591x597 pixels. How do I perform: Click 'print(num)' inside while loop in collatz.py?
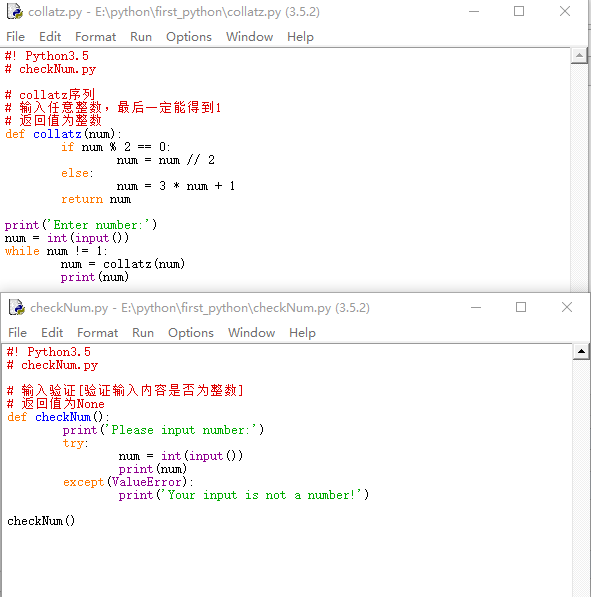95,277
